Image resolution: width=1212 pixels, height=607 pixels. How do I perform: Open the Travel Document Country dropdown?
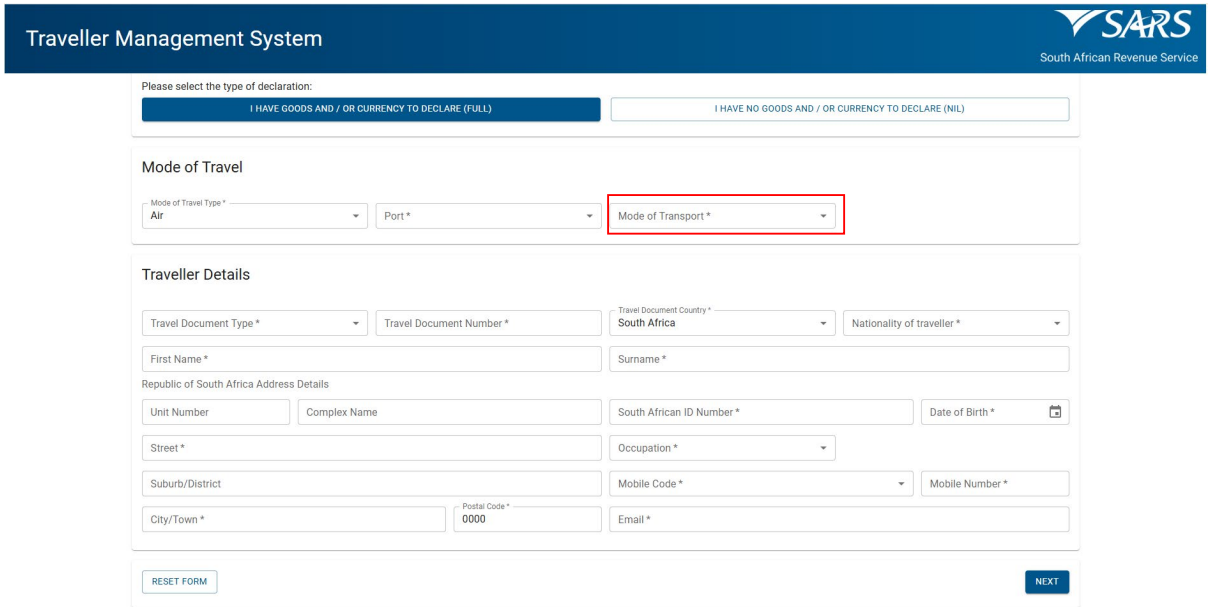722,323
